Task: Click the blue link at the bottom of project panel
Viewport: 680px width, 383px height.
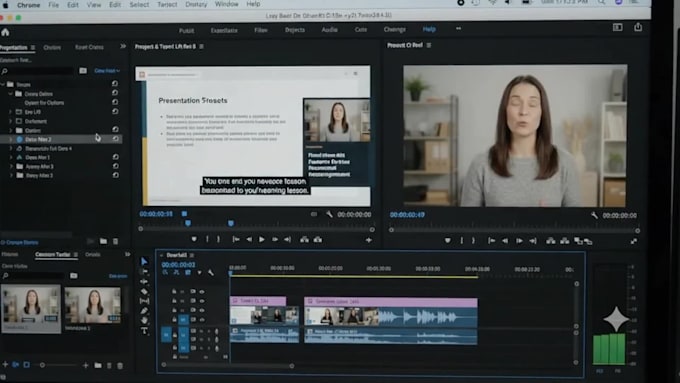Action: click(x=20, y=242)
